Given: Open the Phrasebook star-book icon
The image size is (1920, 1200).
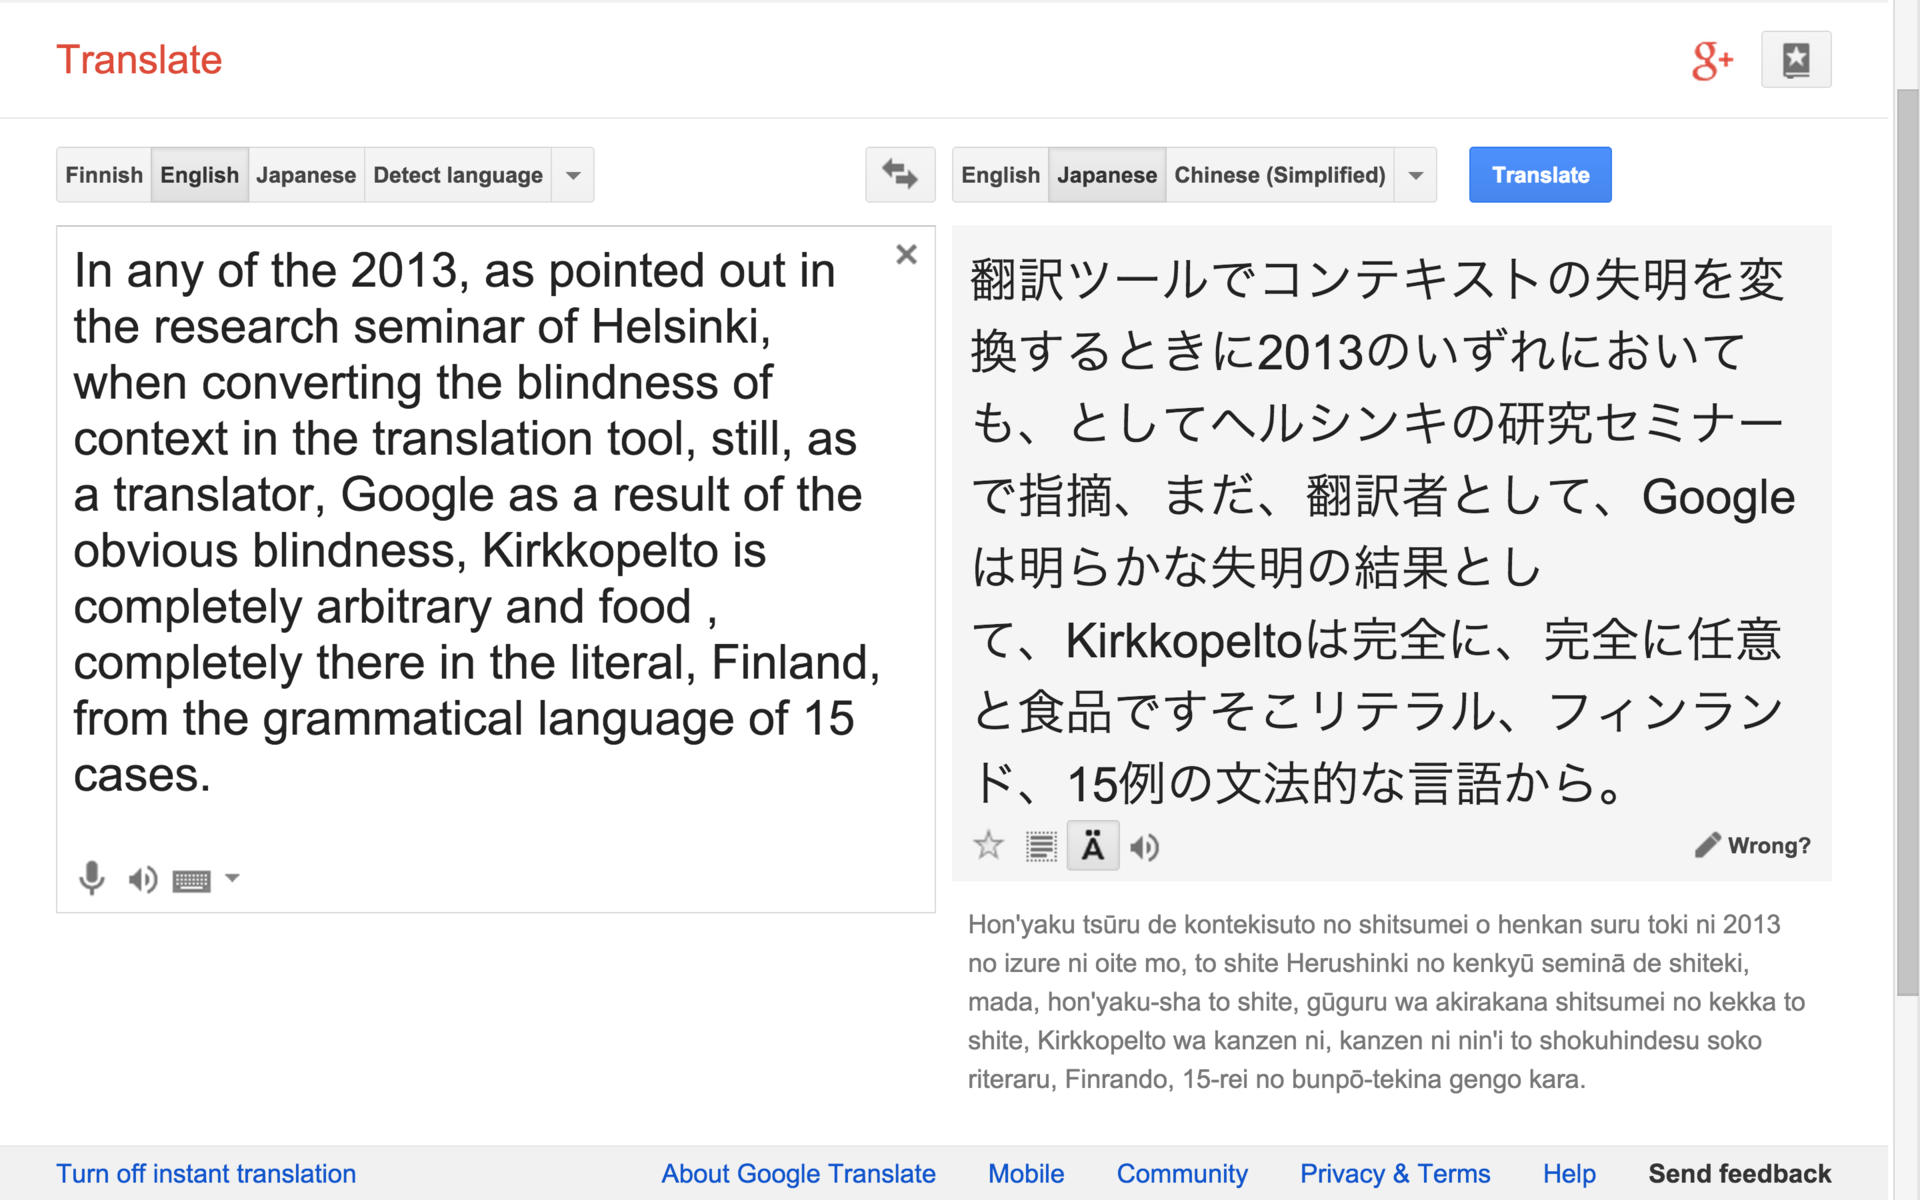Looking at the screenshot, I should pyautogui.click(x=1795, y=60).
